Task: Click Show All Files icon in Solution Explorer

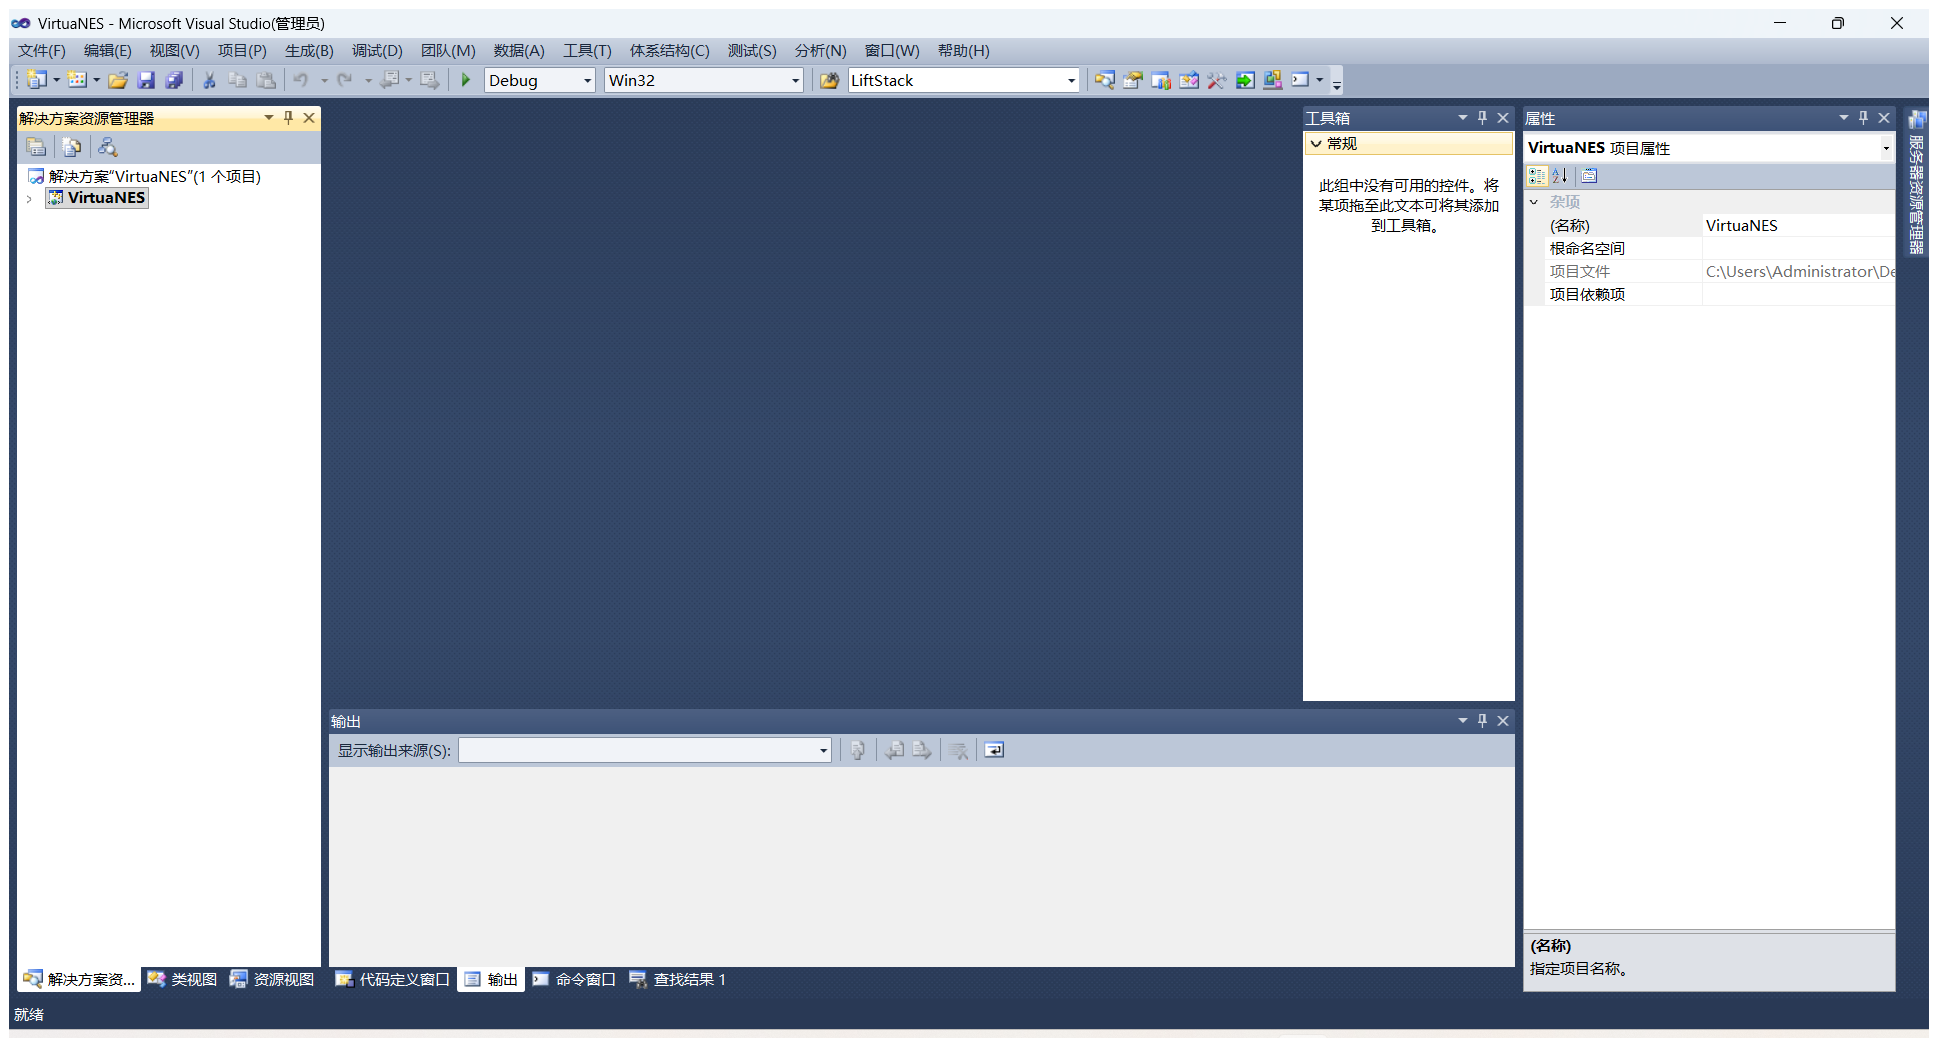Action: tap(71, 147)
